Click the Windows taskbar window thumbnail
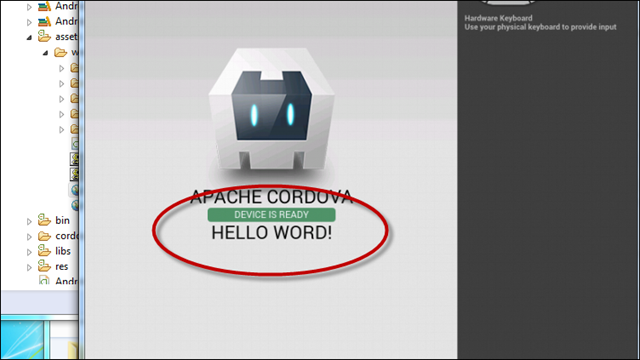Viewport: 640px width, 360px height. 22,340
